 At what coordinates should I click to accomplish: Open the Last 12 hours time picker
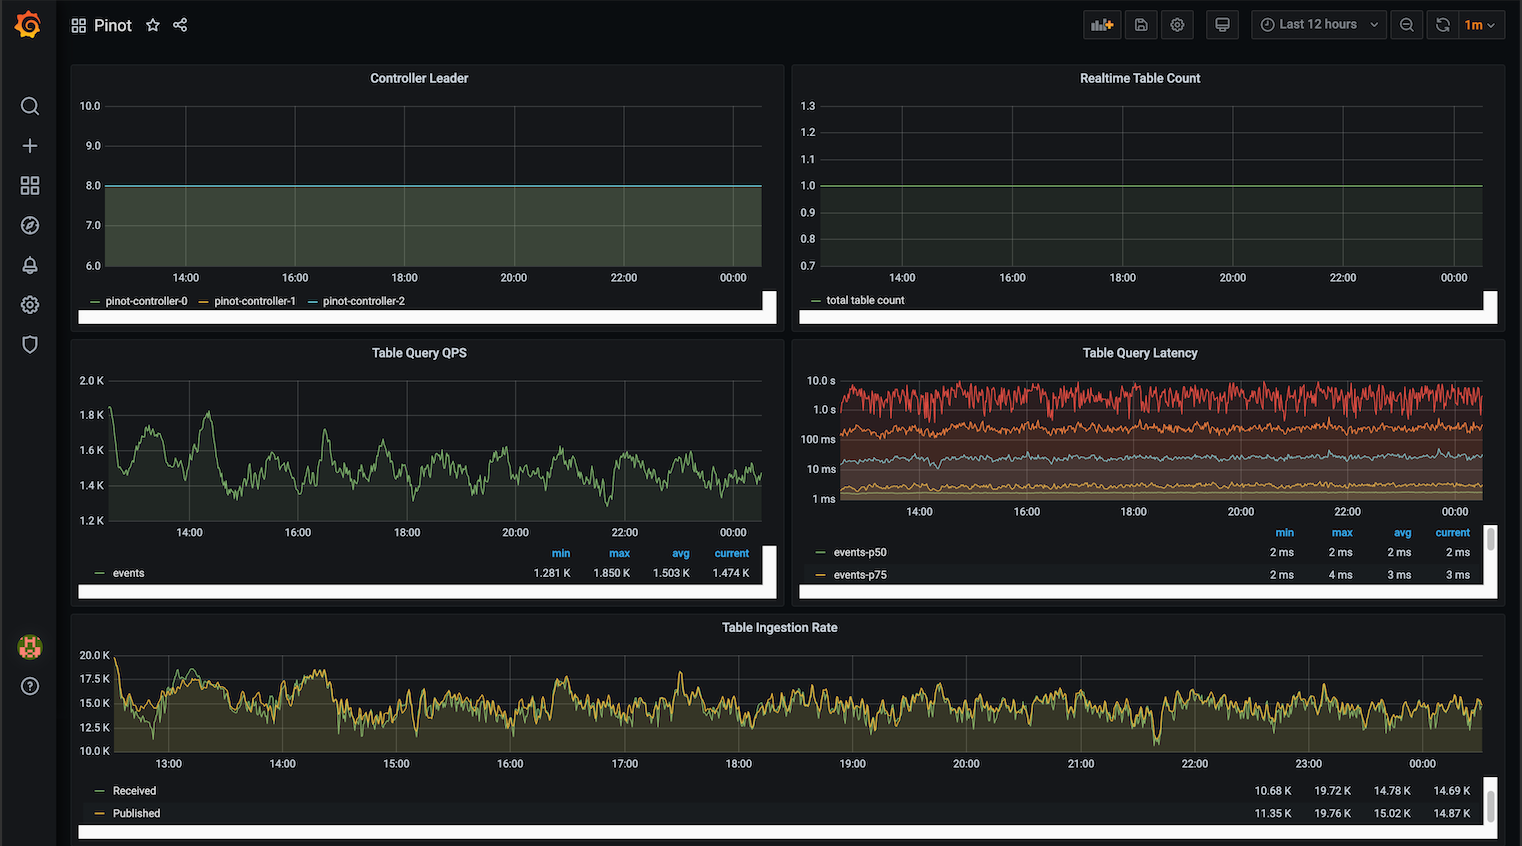[x=1318, y=25]
